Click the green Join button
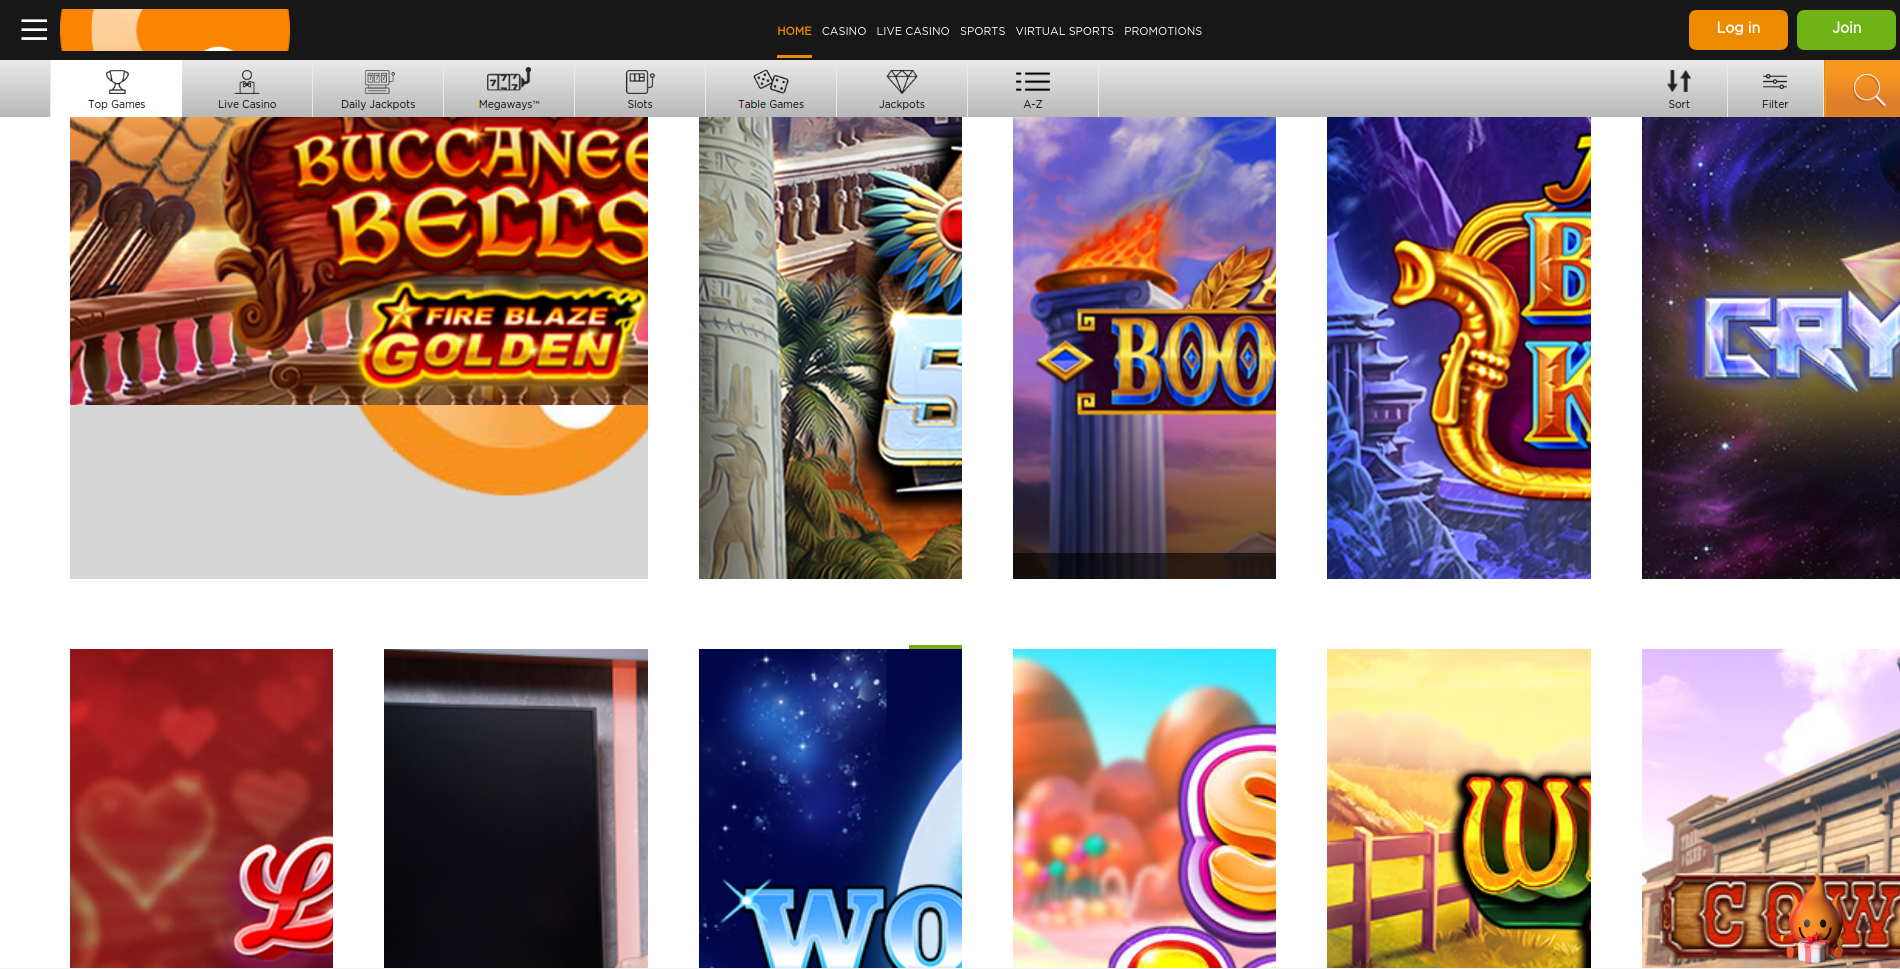The width and height of the screenshot is (1900, 969). [1846, 29]
